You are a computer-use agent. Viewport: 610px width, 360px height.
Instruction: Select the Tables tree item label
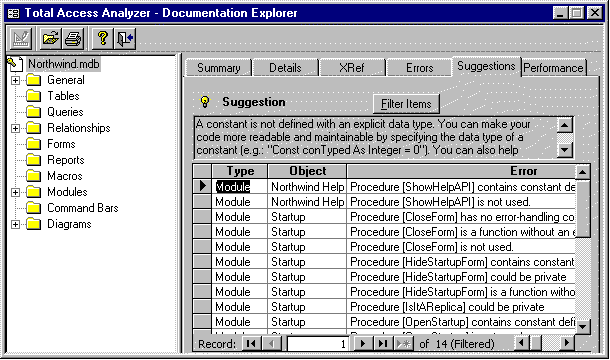pyautogui.click(x=63, y=96)
